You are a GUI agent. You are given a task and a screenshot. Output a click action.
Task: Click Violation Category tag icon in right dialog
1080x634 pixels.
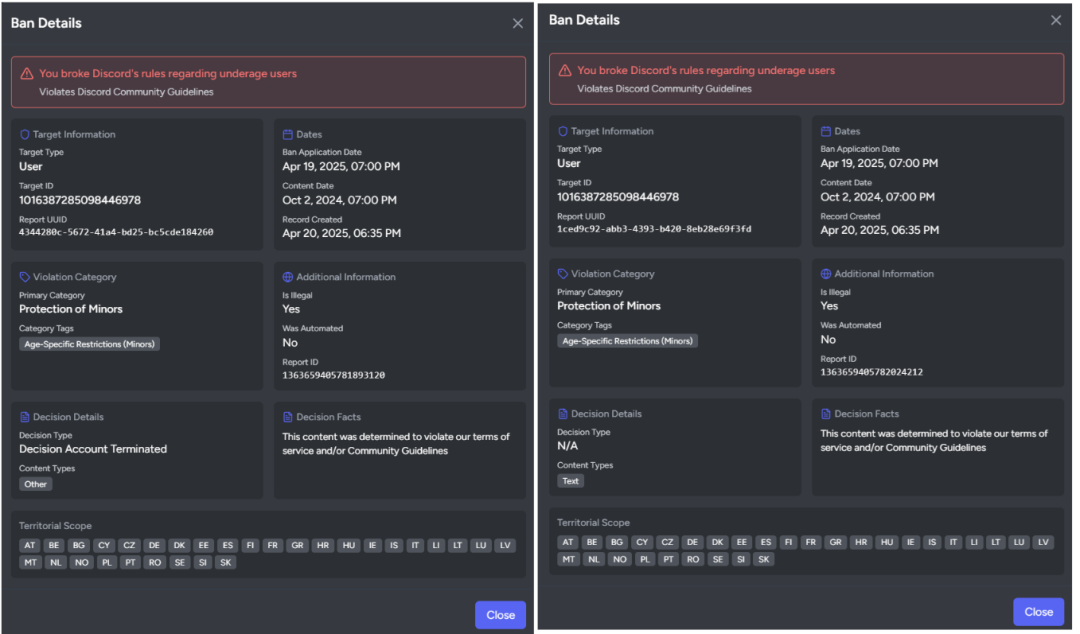563,274
